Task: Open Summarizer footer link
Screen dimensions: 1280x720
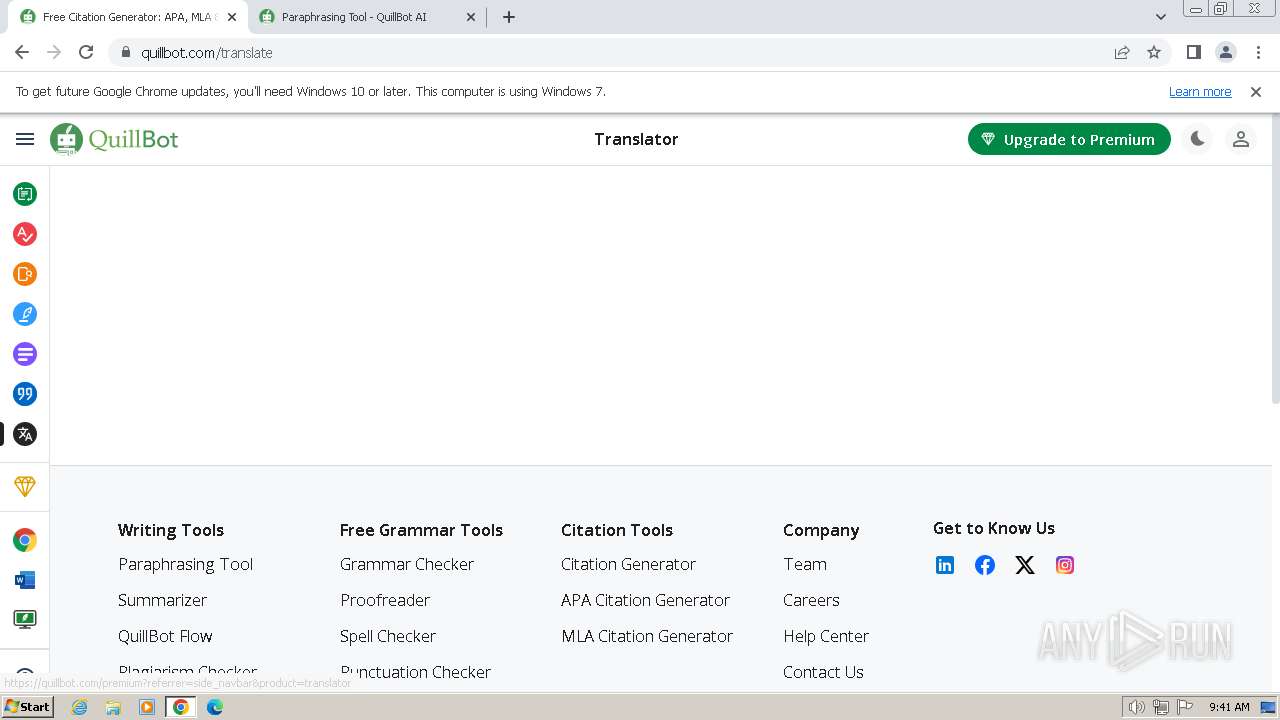Action: click(162, 600)
